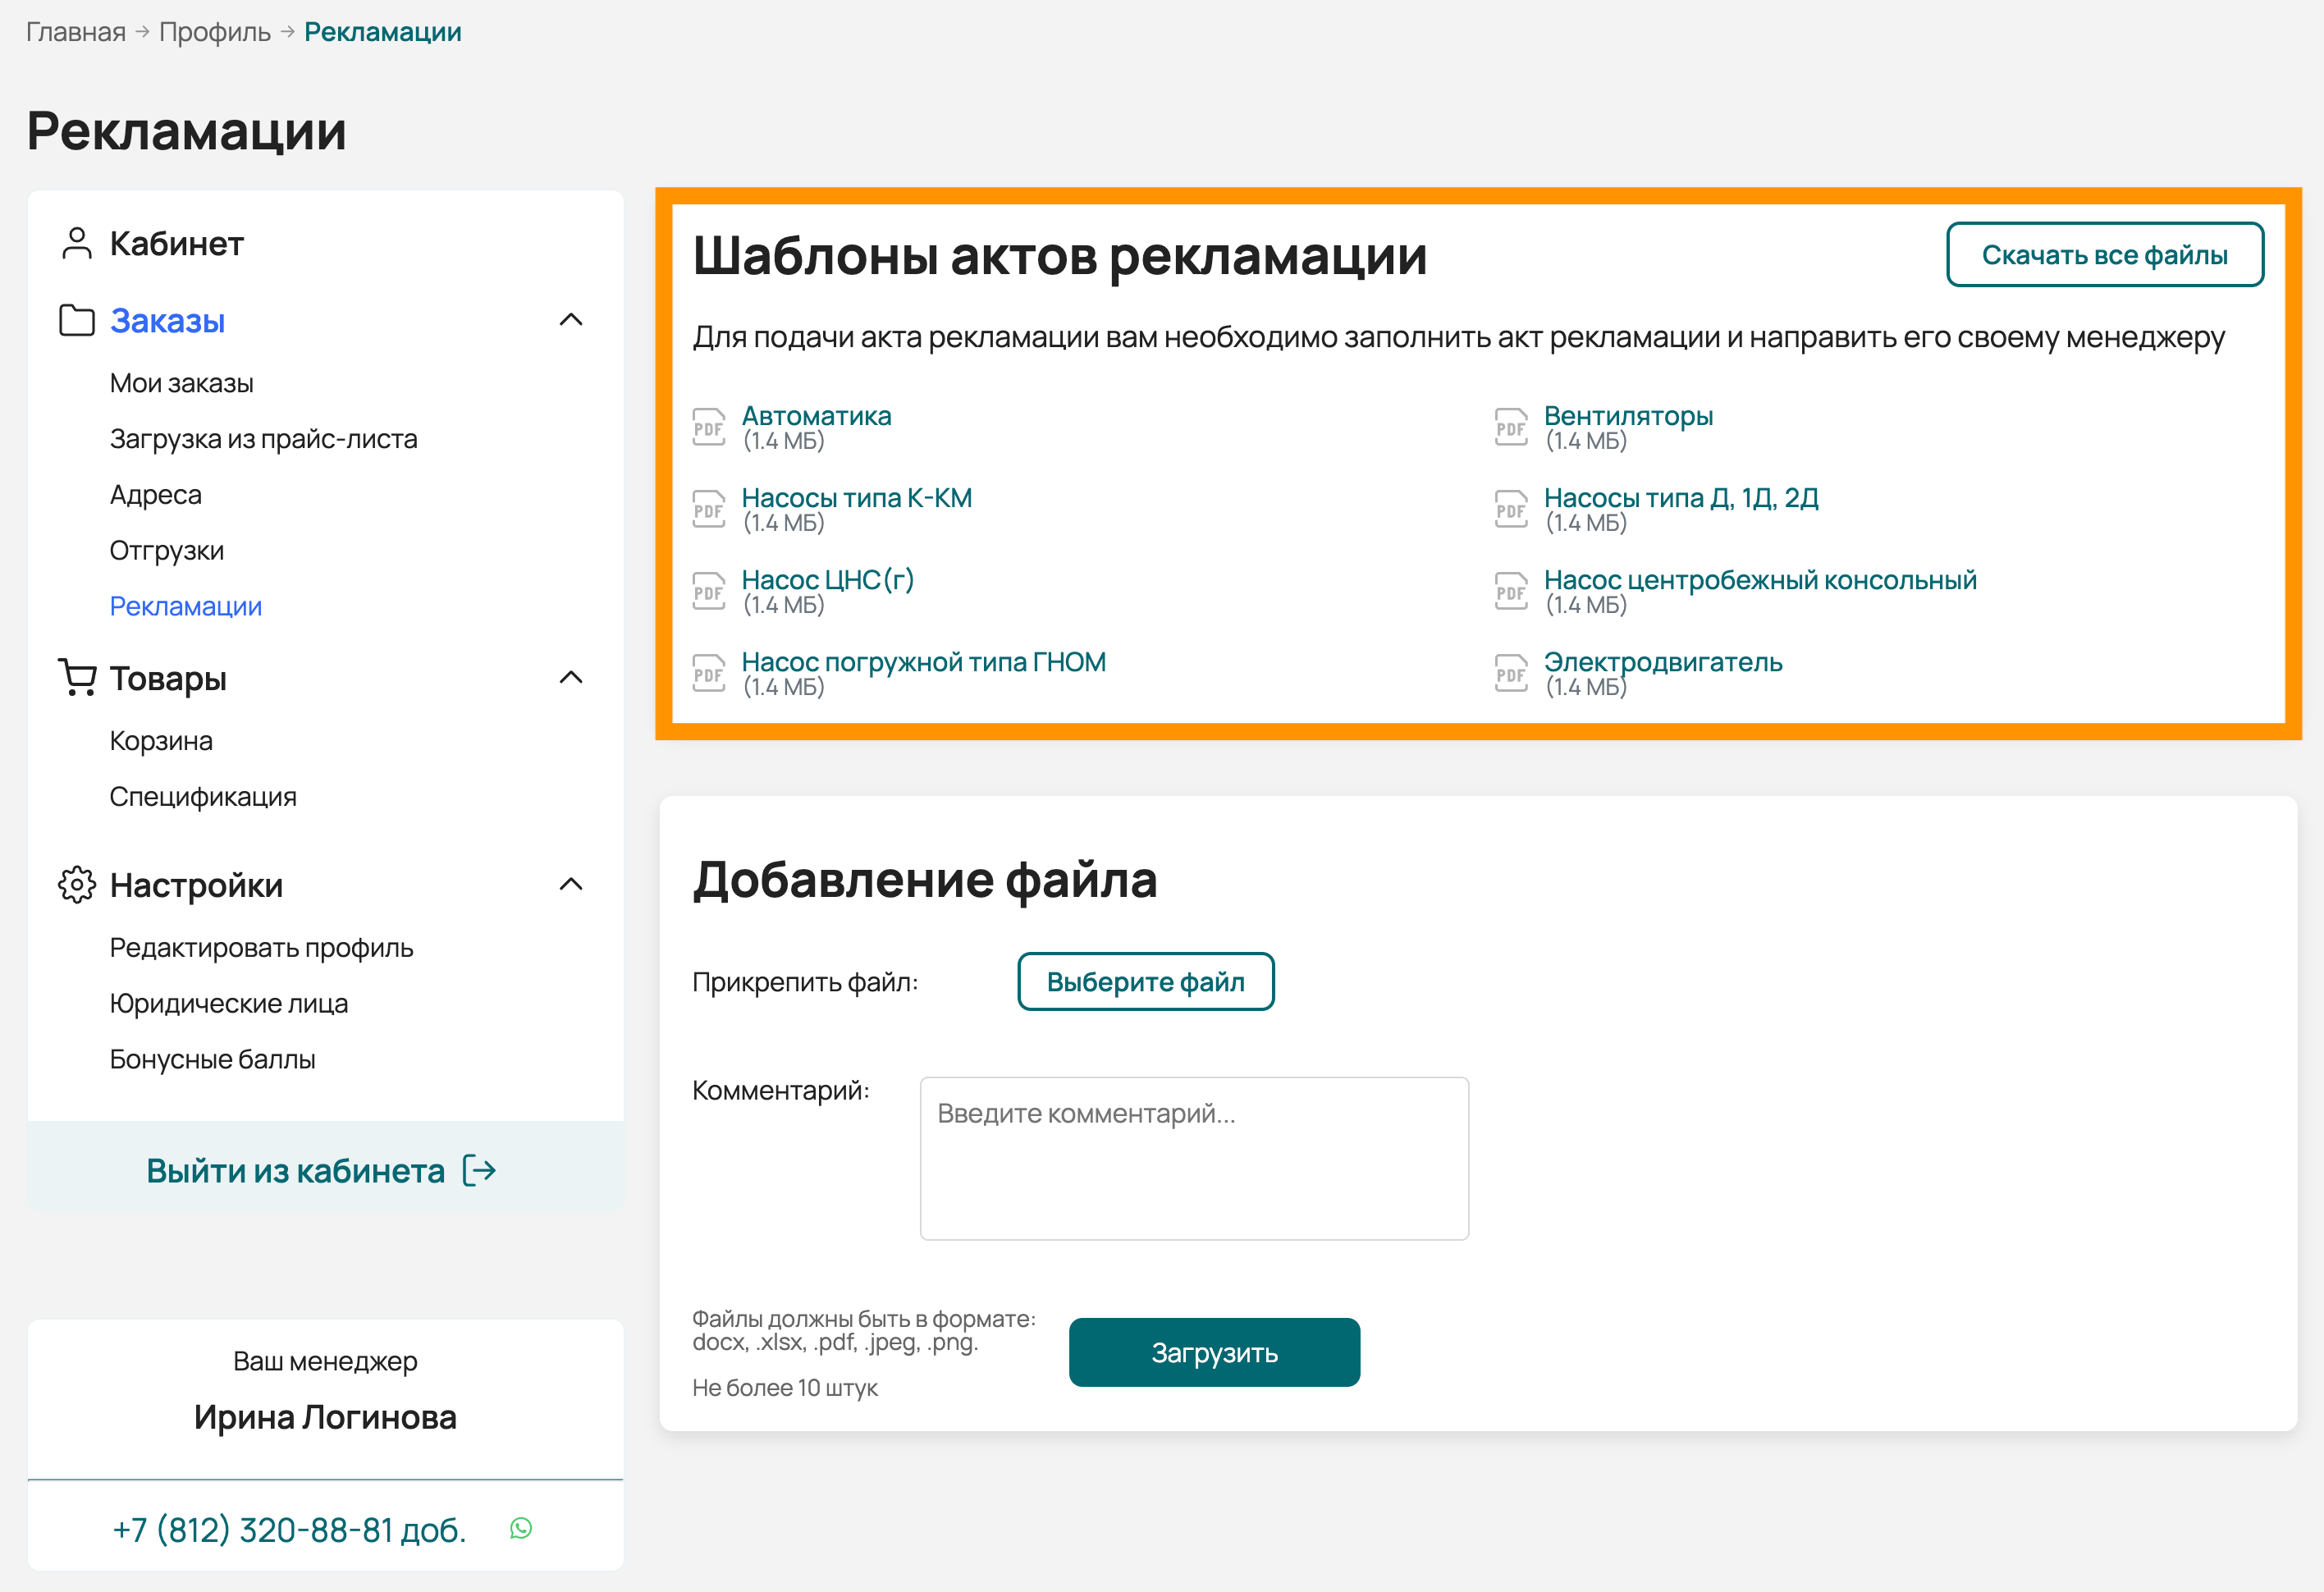
Task: Open the Заказы menu heading
Action: coord(167,321)
